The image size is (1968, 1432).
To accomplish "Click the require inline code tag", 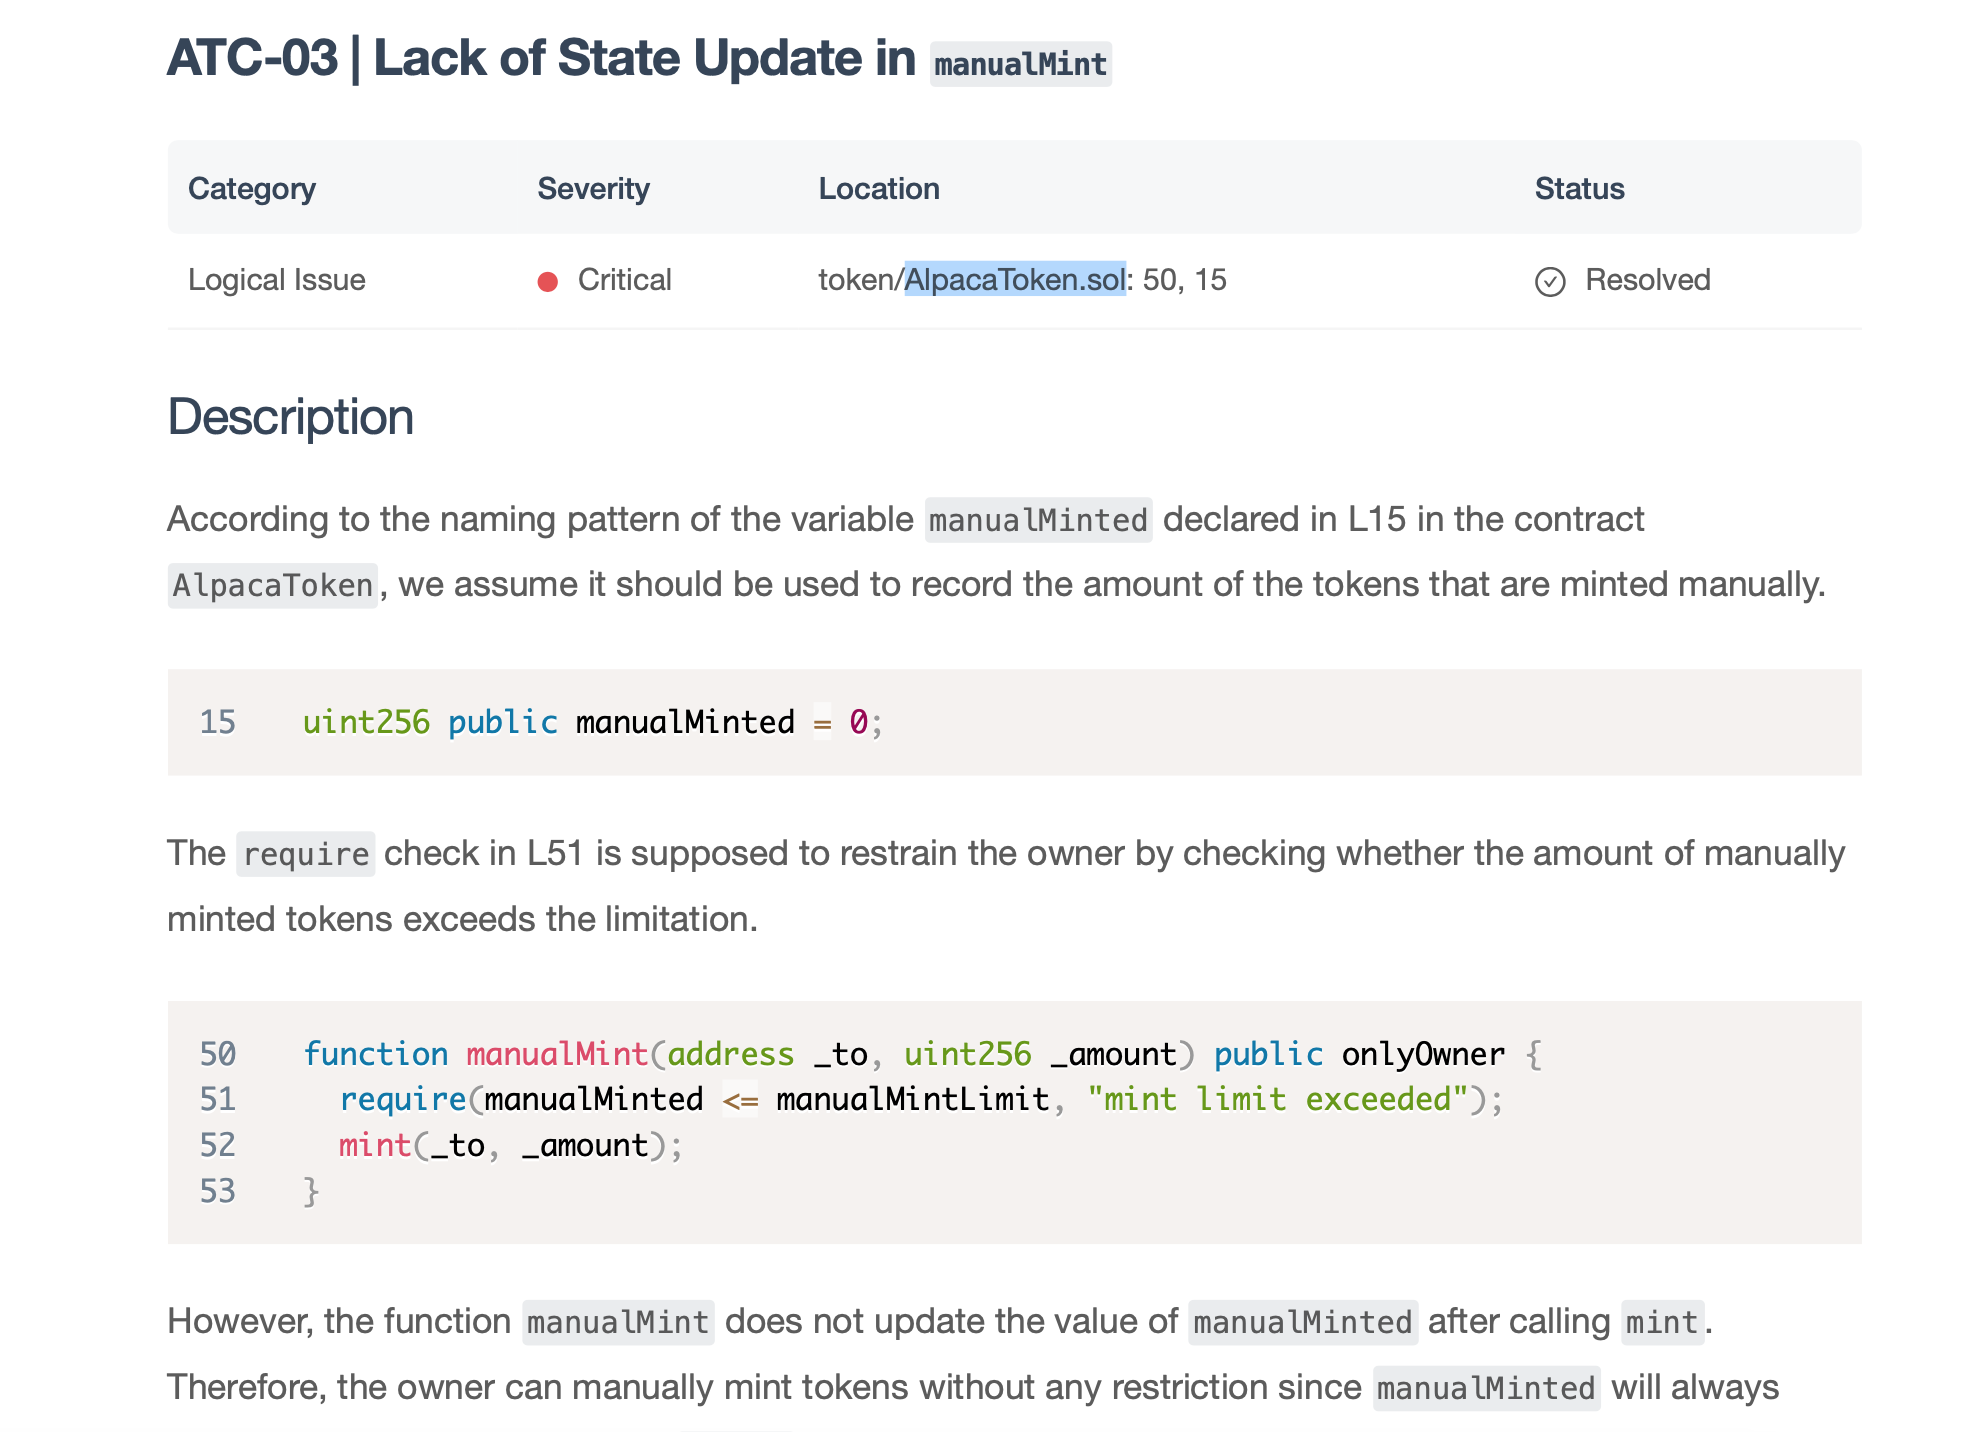I will click(305, 854).
